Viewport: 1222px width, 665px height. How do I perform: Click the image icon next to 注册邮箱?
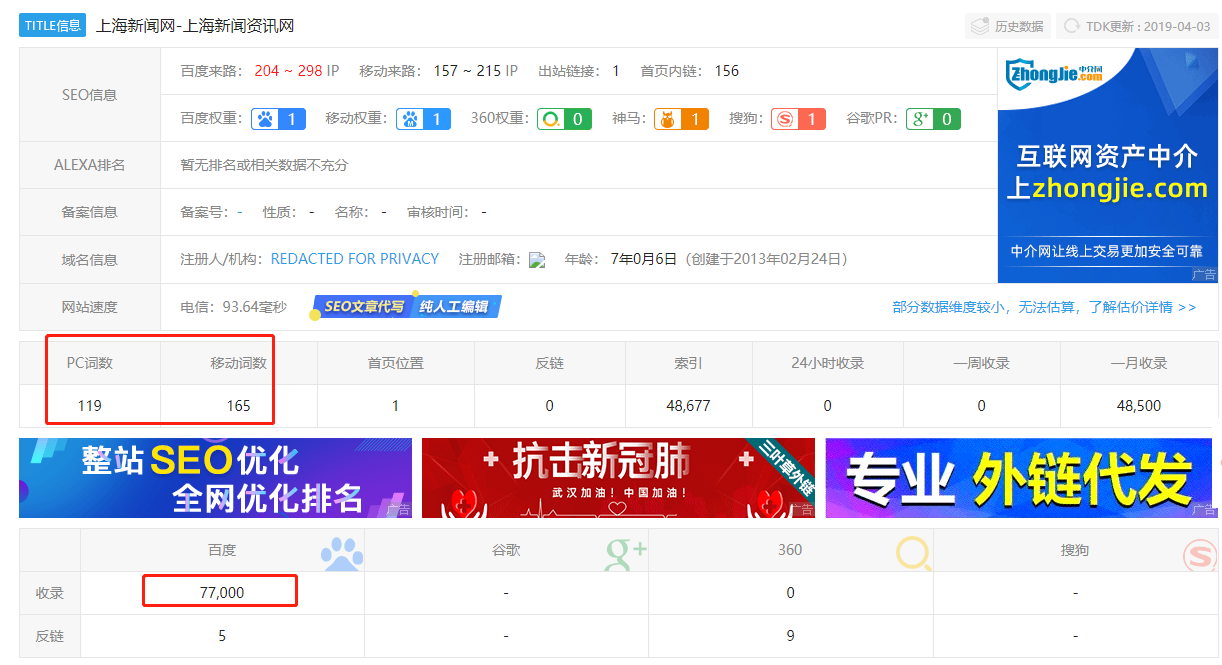coord(537,259)
